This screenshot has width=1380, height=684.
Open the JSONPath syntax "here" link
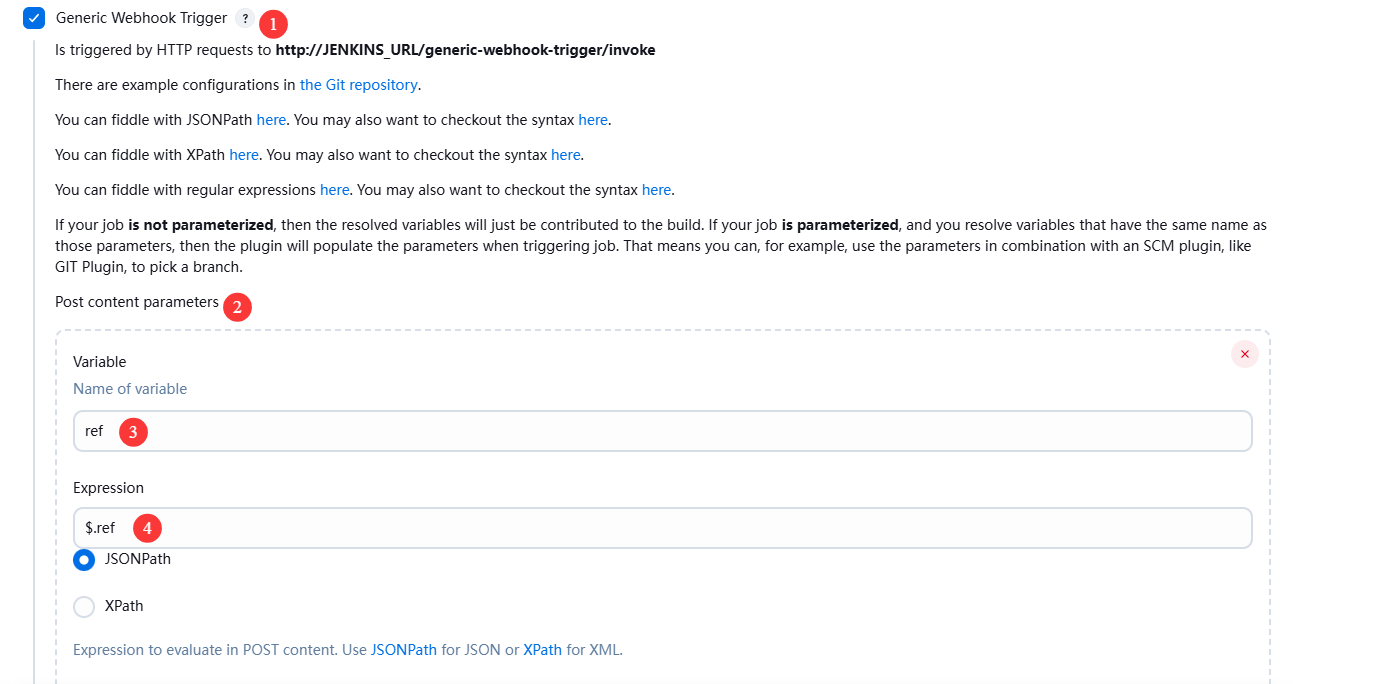[593, 120]
